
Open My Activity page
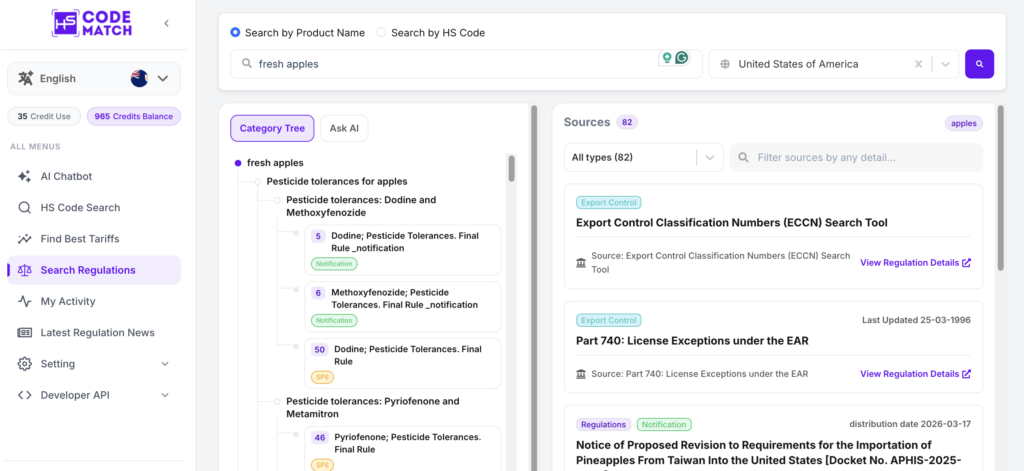94,301
